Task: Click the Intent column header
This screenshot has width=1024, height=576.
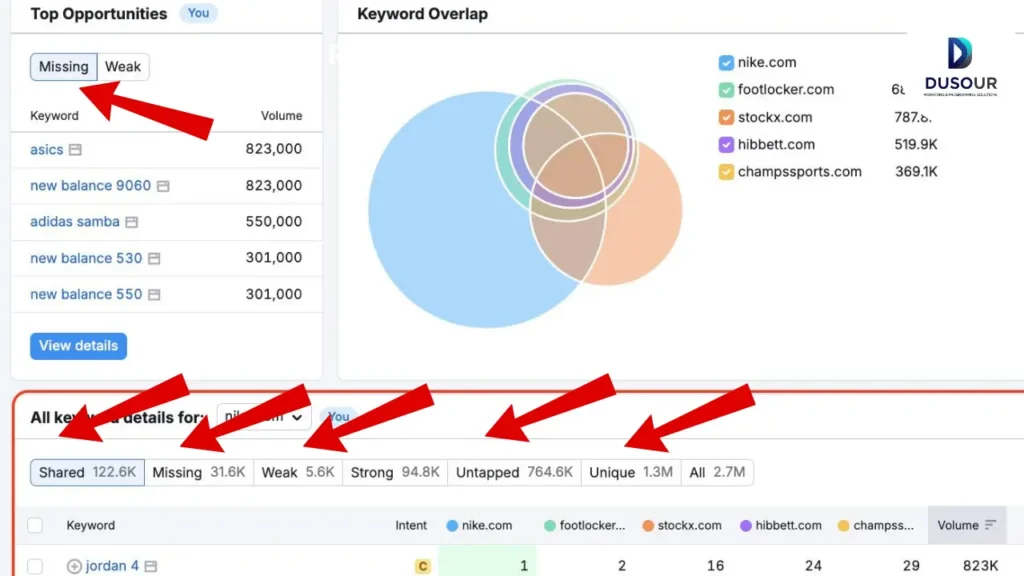Action: tap(411, 525)
